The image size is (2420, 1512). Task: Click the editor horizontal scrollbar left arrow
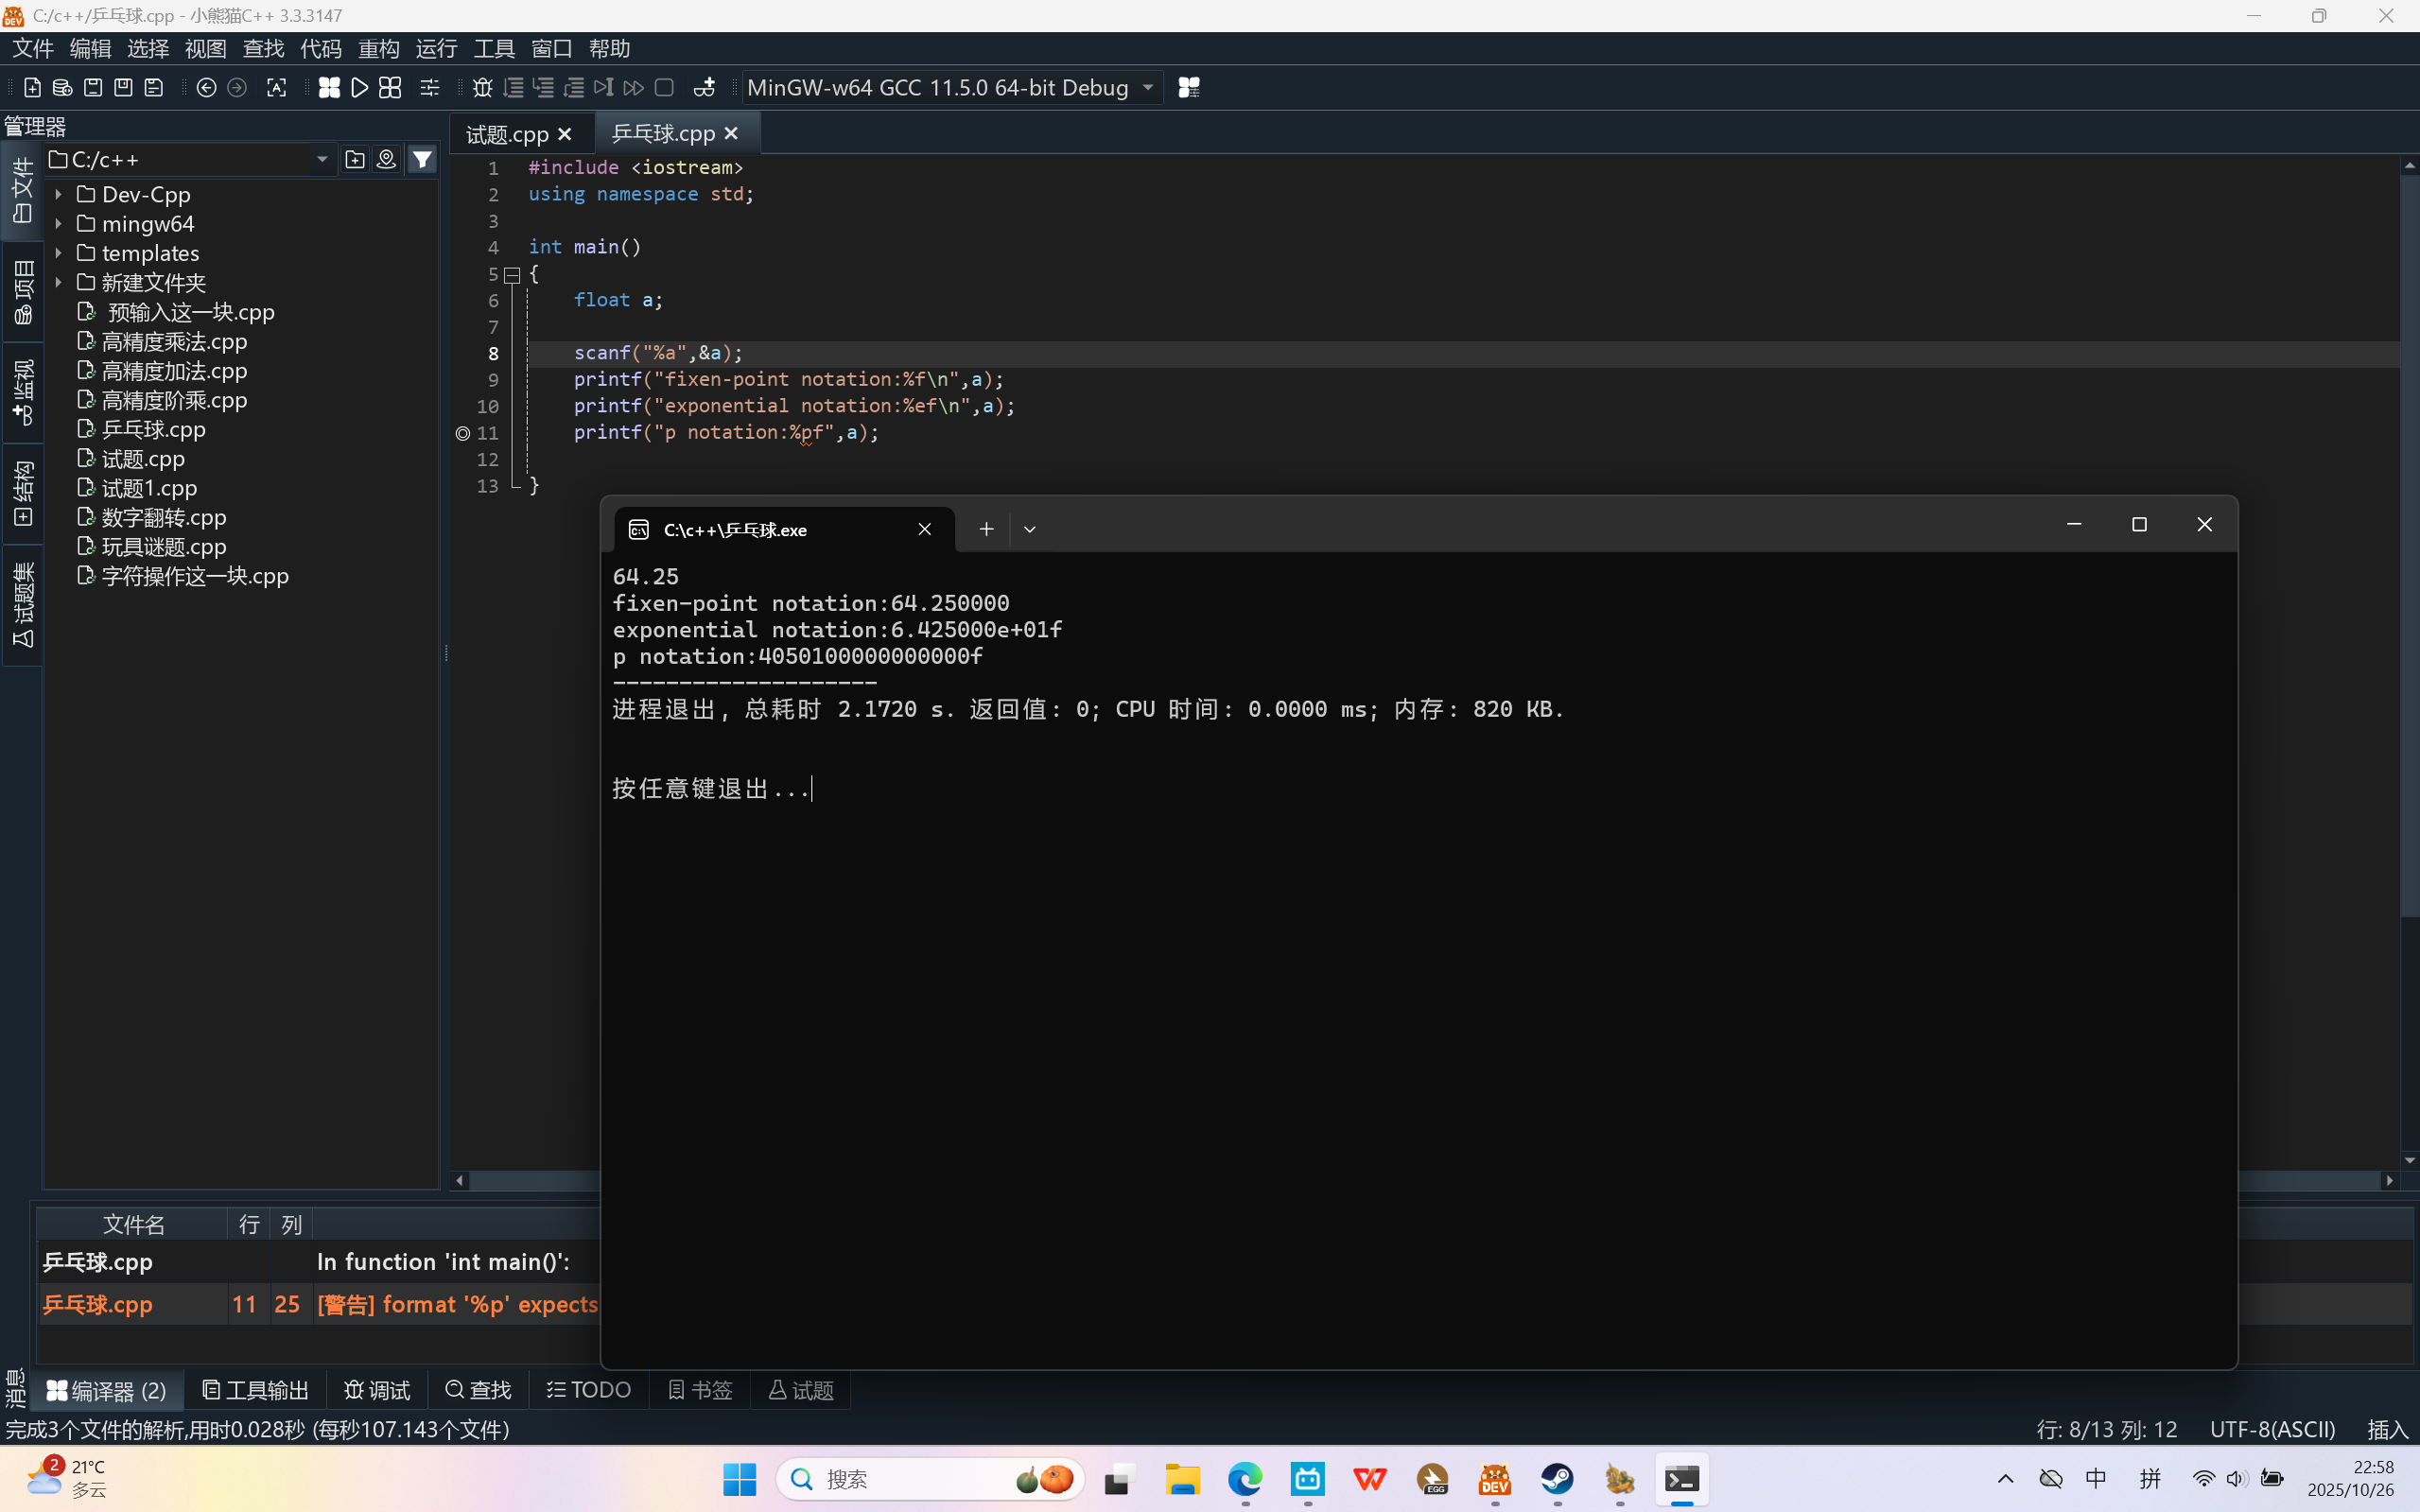click(x=459, y=1180)
